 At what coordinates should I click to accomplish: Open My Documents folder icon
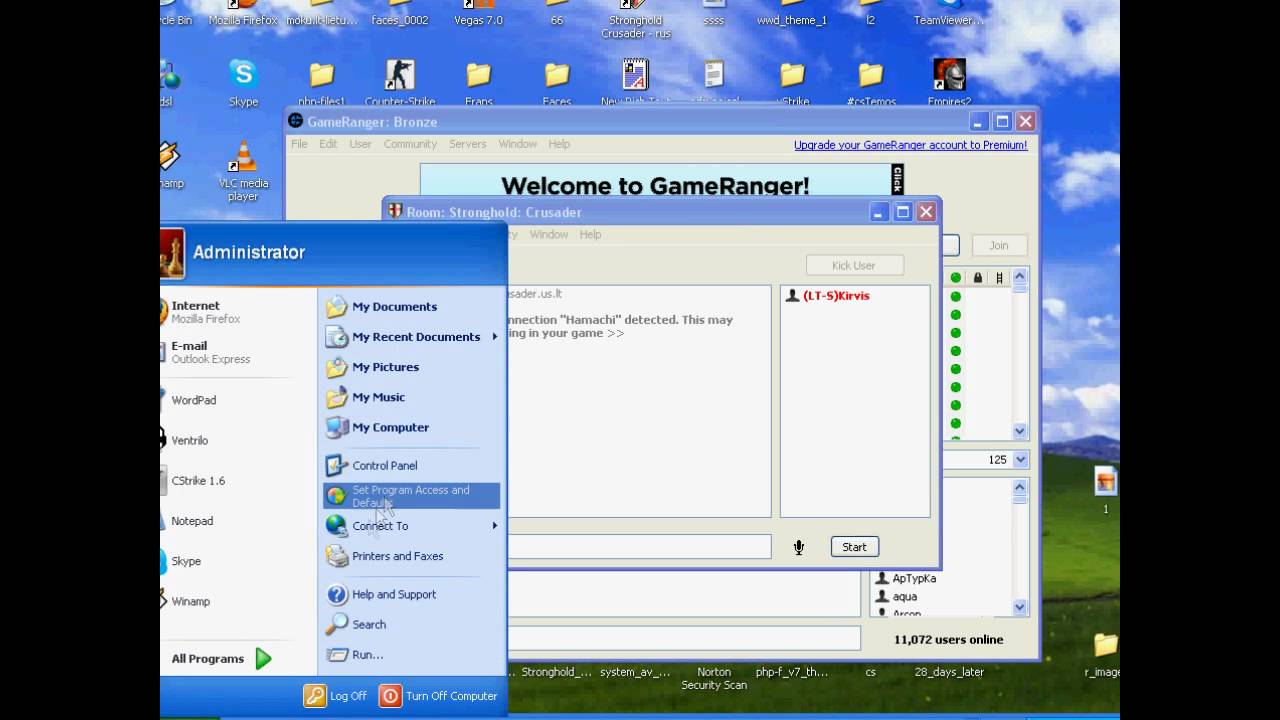coord(337,307)
